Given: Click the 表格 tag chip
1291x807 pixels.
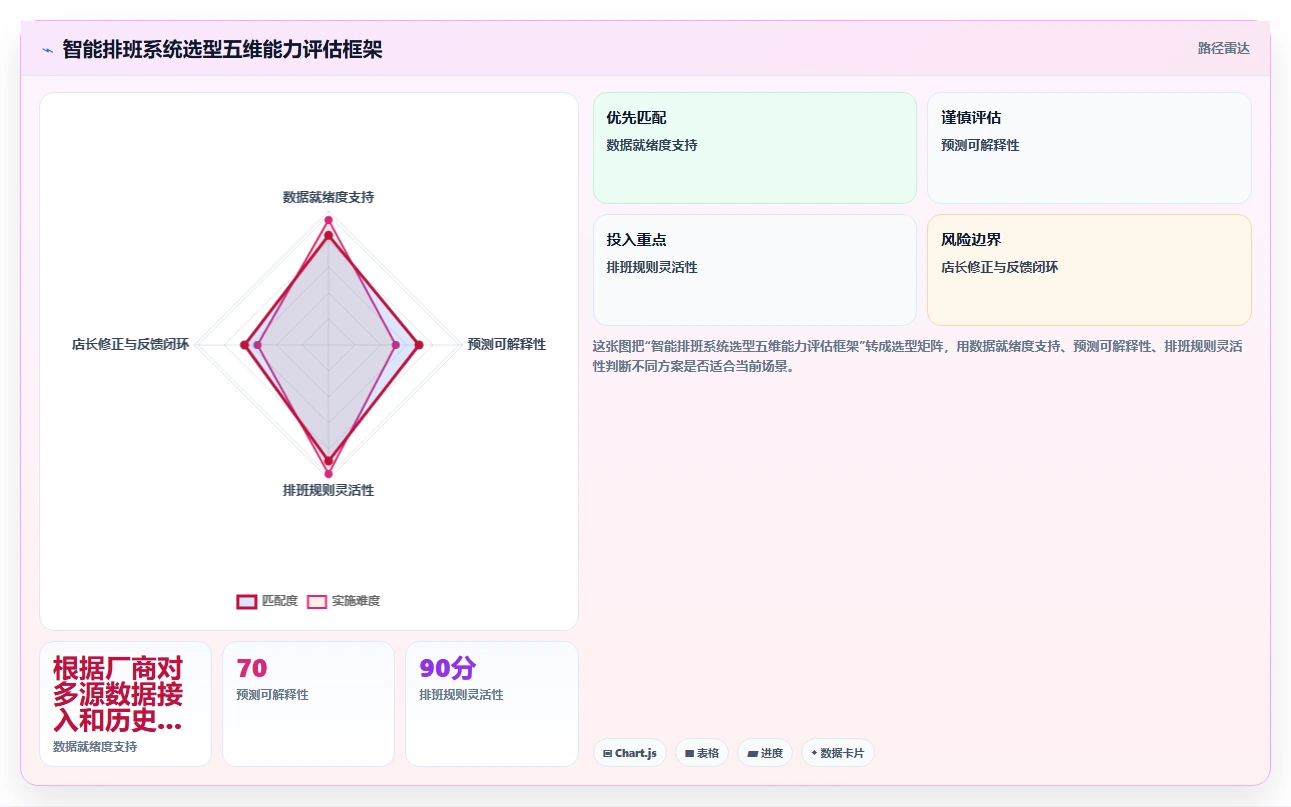Looking at the screenshot, I should [701, 753].
